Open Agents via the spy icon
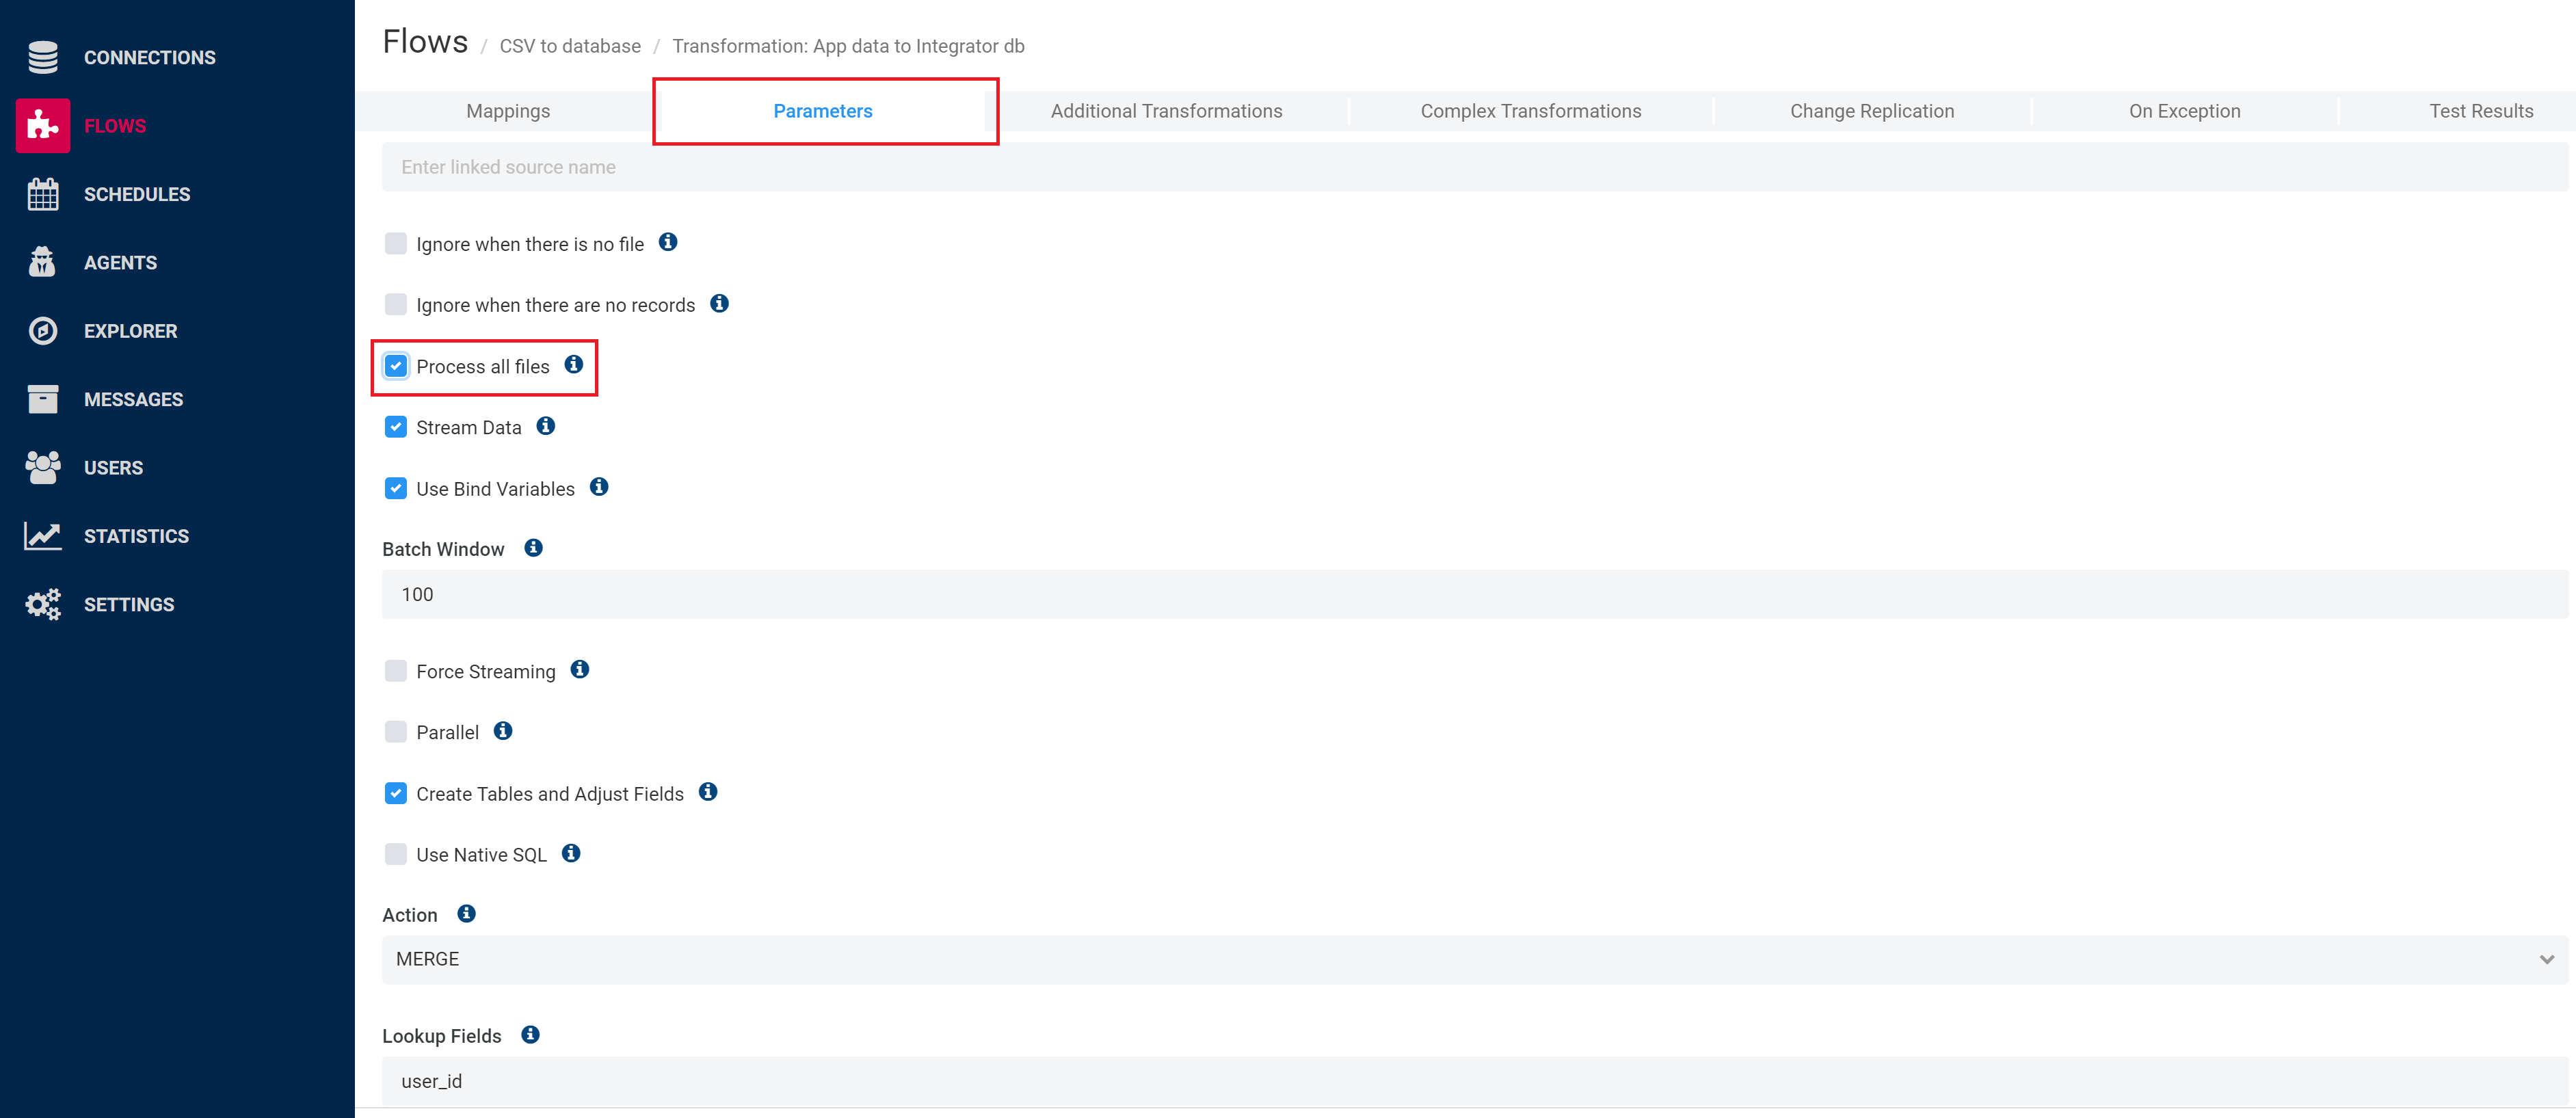2576x1118 pixels. click(x=43, y=262)
